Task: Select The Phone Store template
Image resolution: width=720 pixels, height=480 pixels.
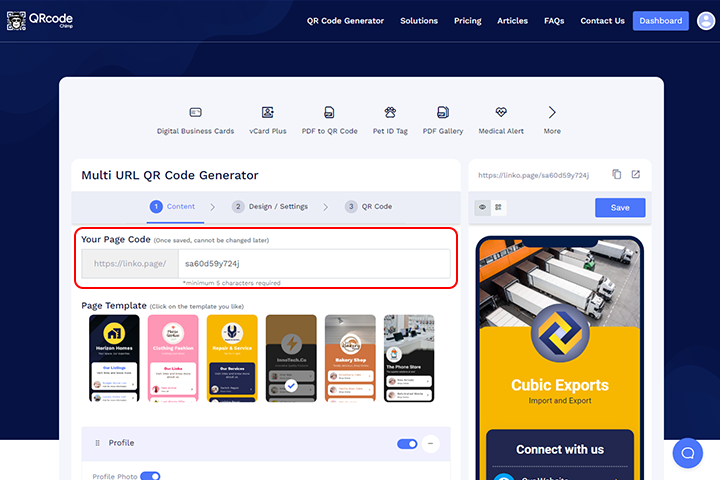Action: pyautogui.click(x=409, y=358)
